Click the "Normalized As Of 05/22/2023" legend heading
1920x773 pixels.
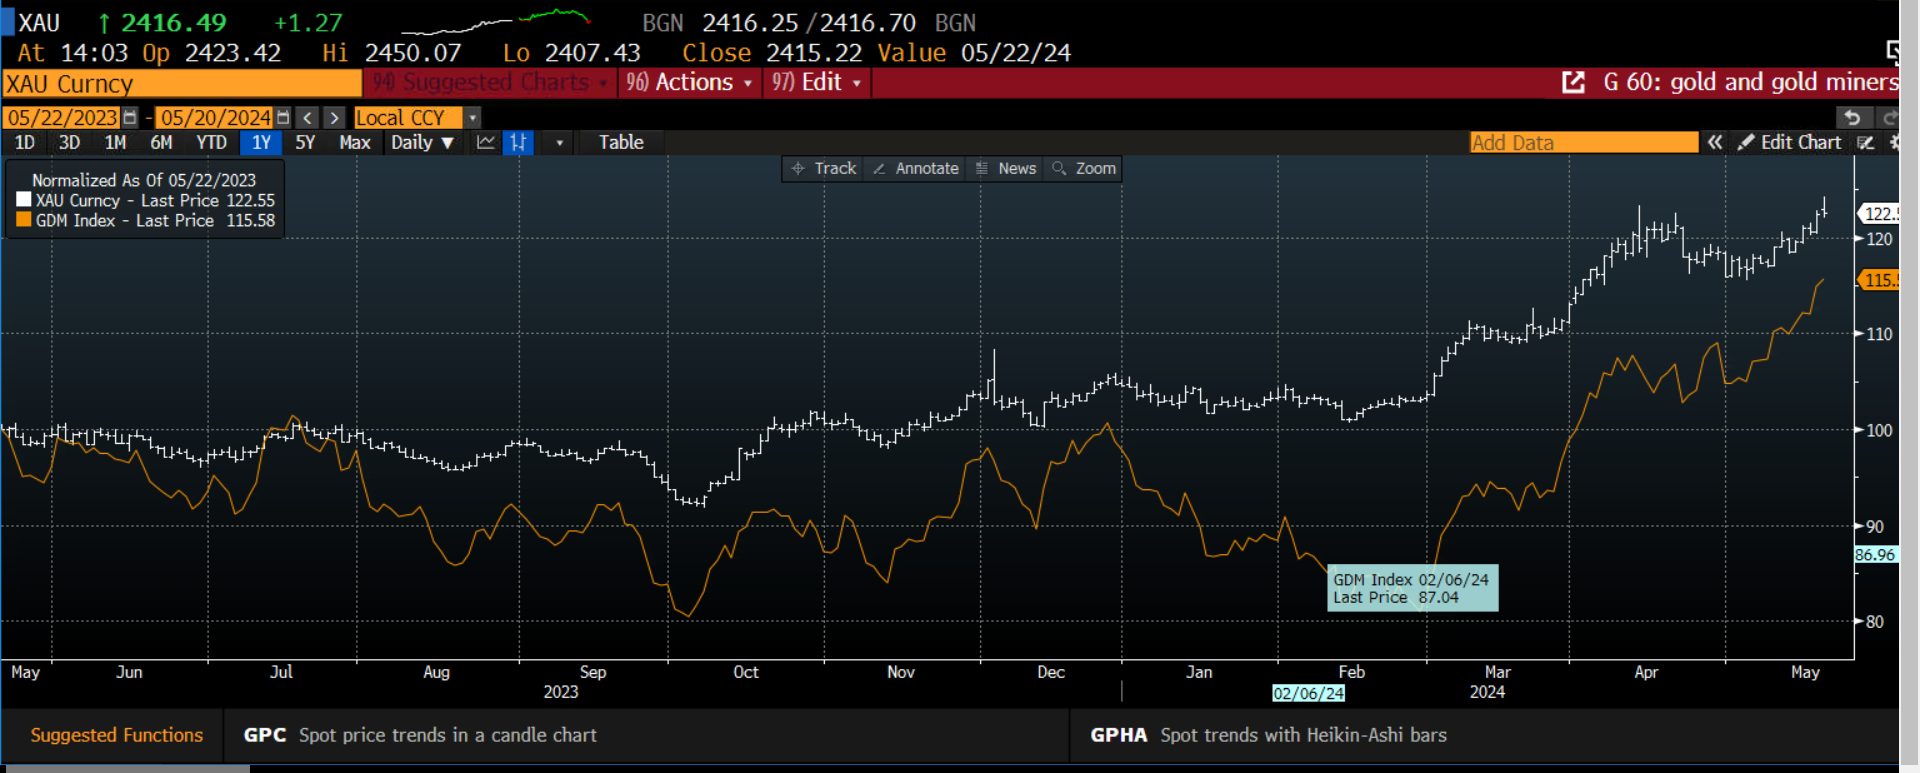point(144,180)
